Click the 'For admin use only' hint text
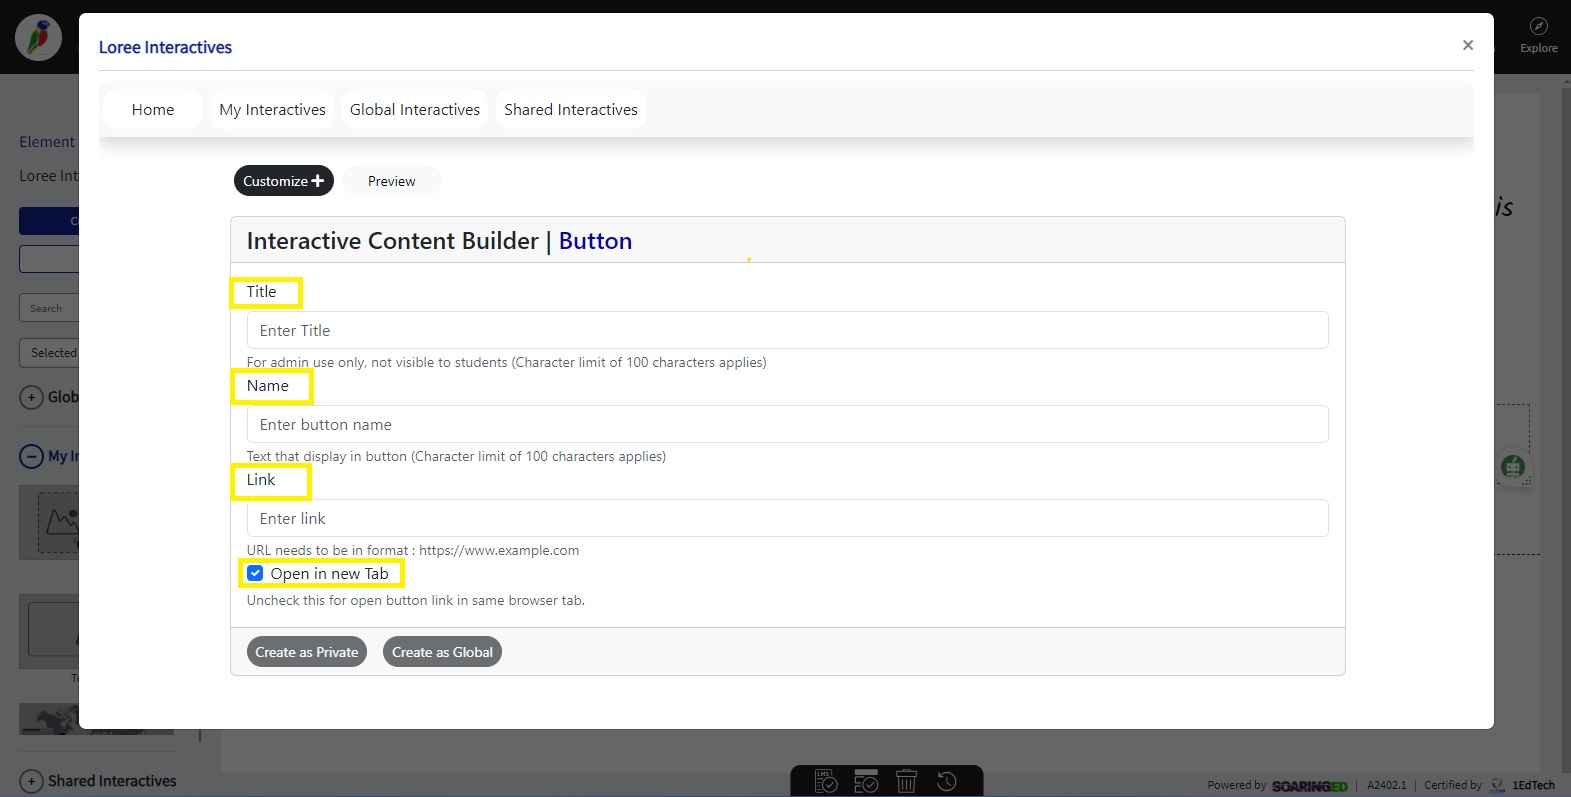This screenshot has width=1571, height=797. tap(506, 362)
